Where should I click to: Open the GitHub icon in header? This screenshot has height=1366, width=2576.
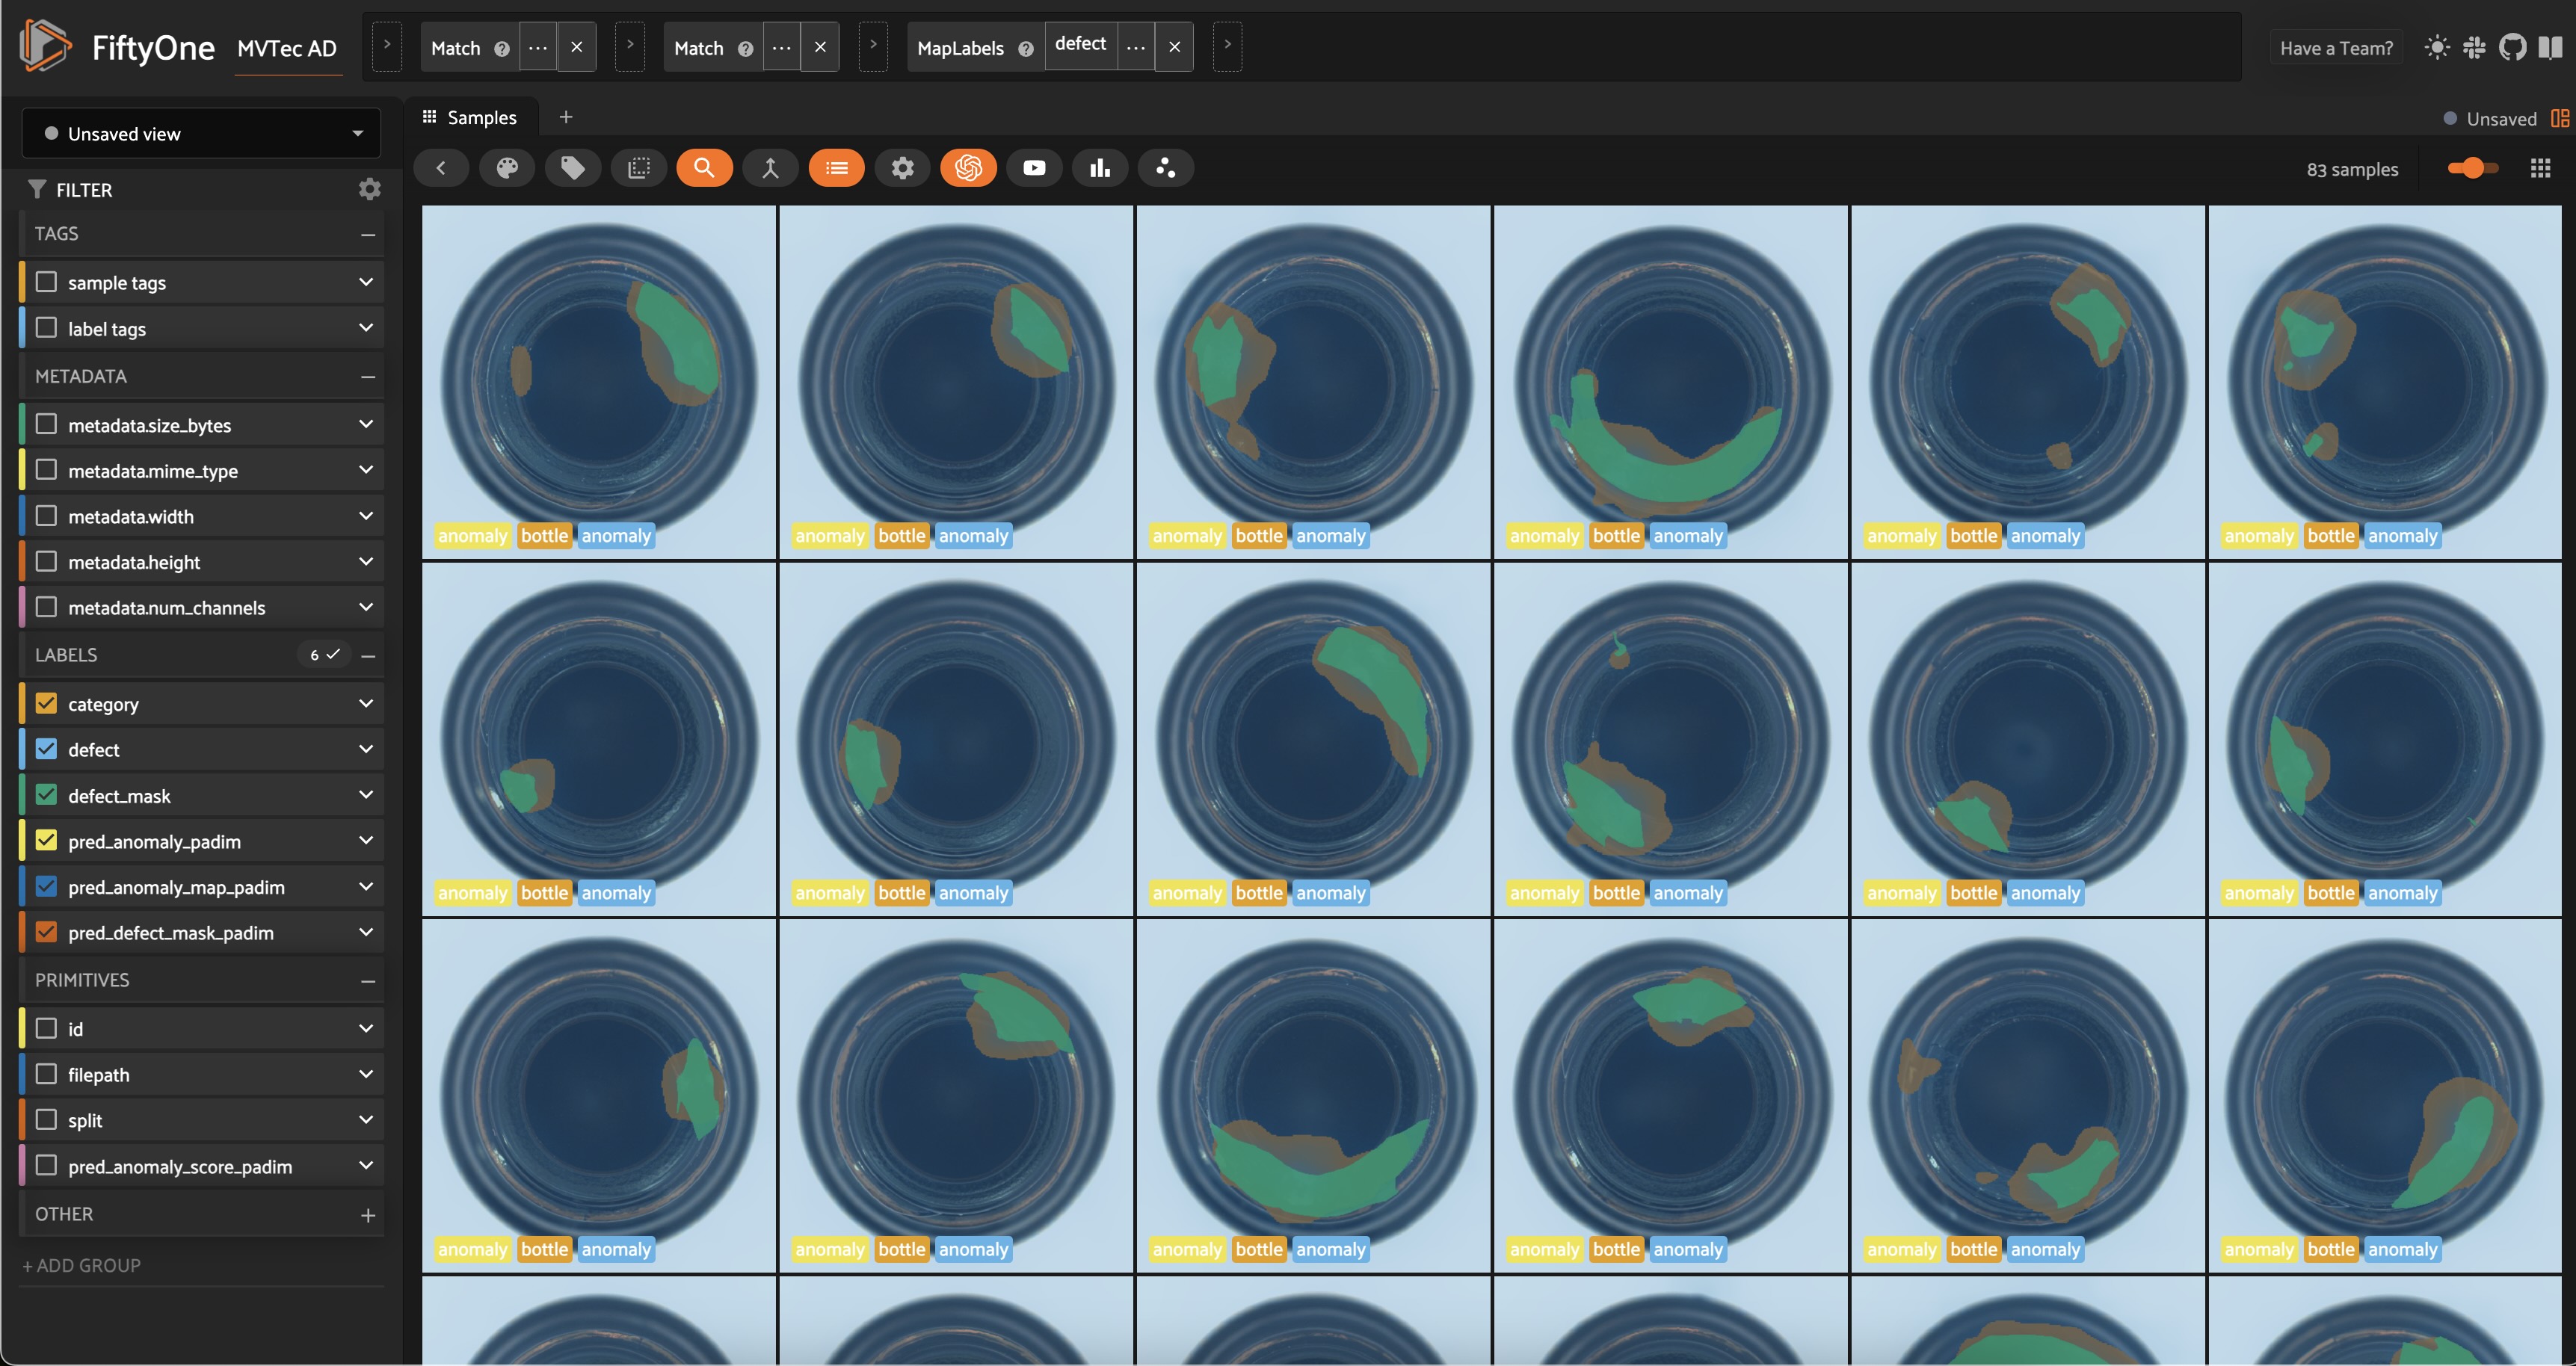pos(2512,47)
